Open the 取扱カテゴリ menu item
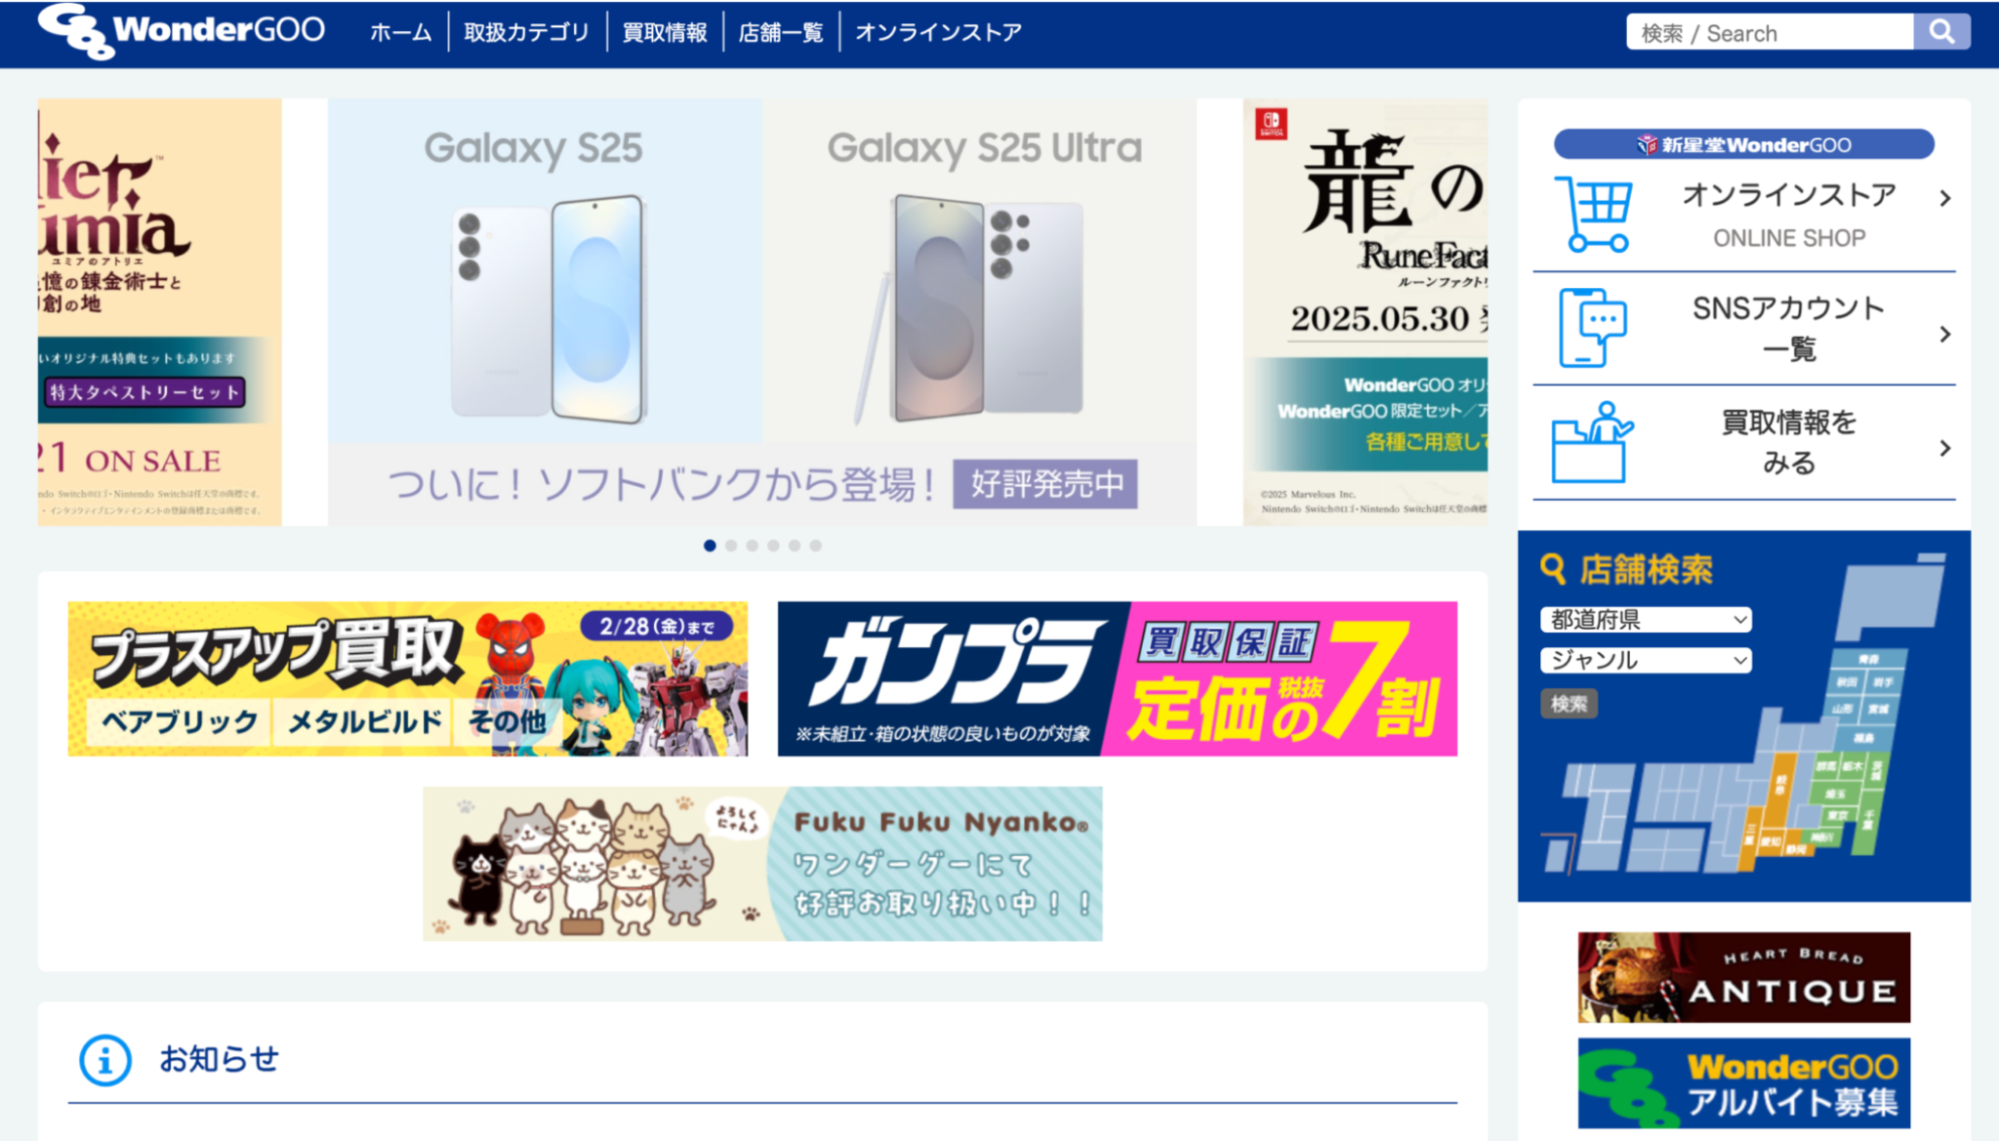The height and width of the screenshot is (1142, 1999). [526, 32]
